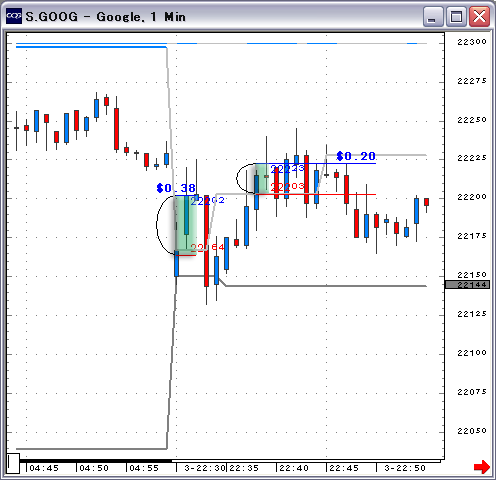This screenshot has width=496, height=480.
Task: Click the red 22164 price label
Action: pos(207,247)
